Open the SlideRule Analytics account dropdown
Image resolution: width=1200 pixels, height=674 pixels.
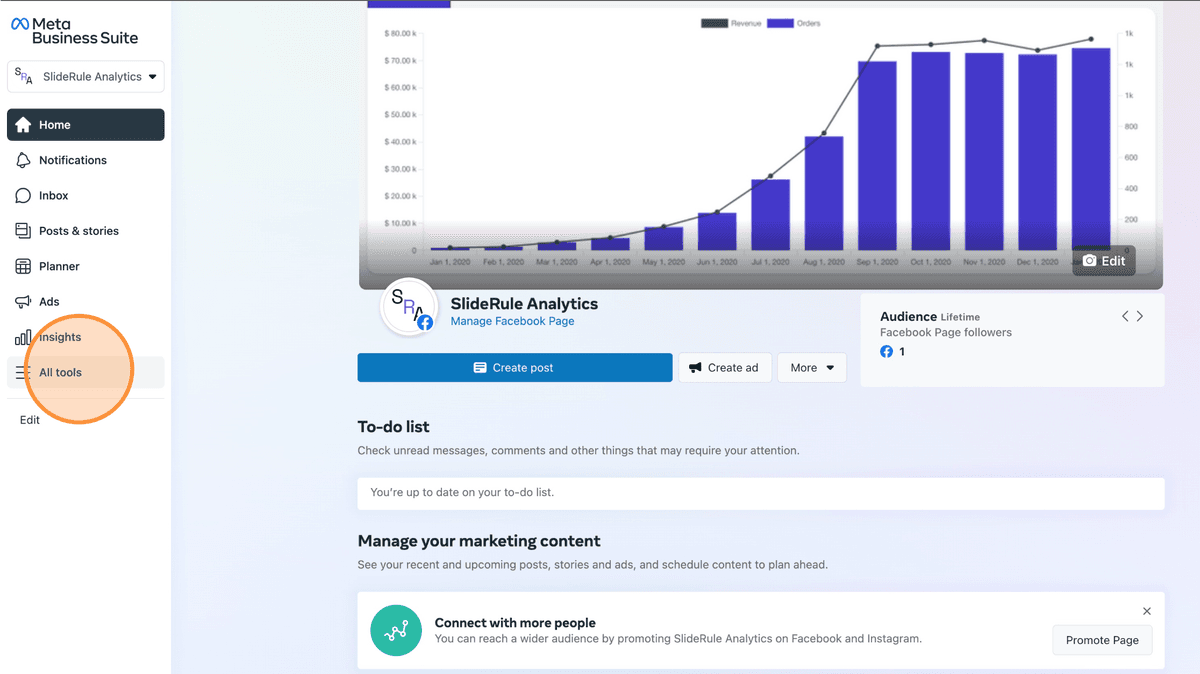(86, 77)
